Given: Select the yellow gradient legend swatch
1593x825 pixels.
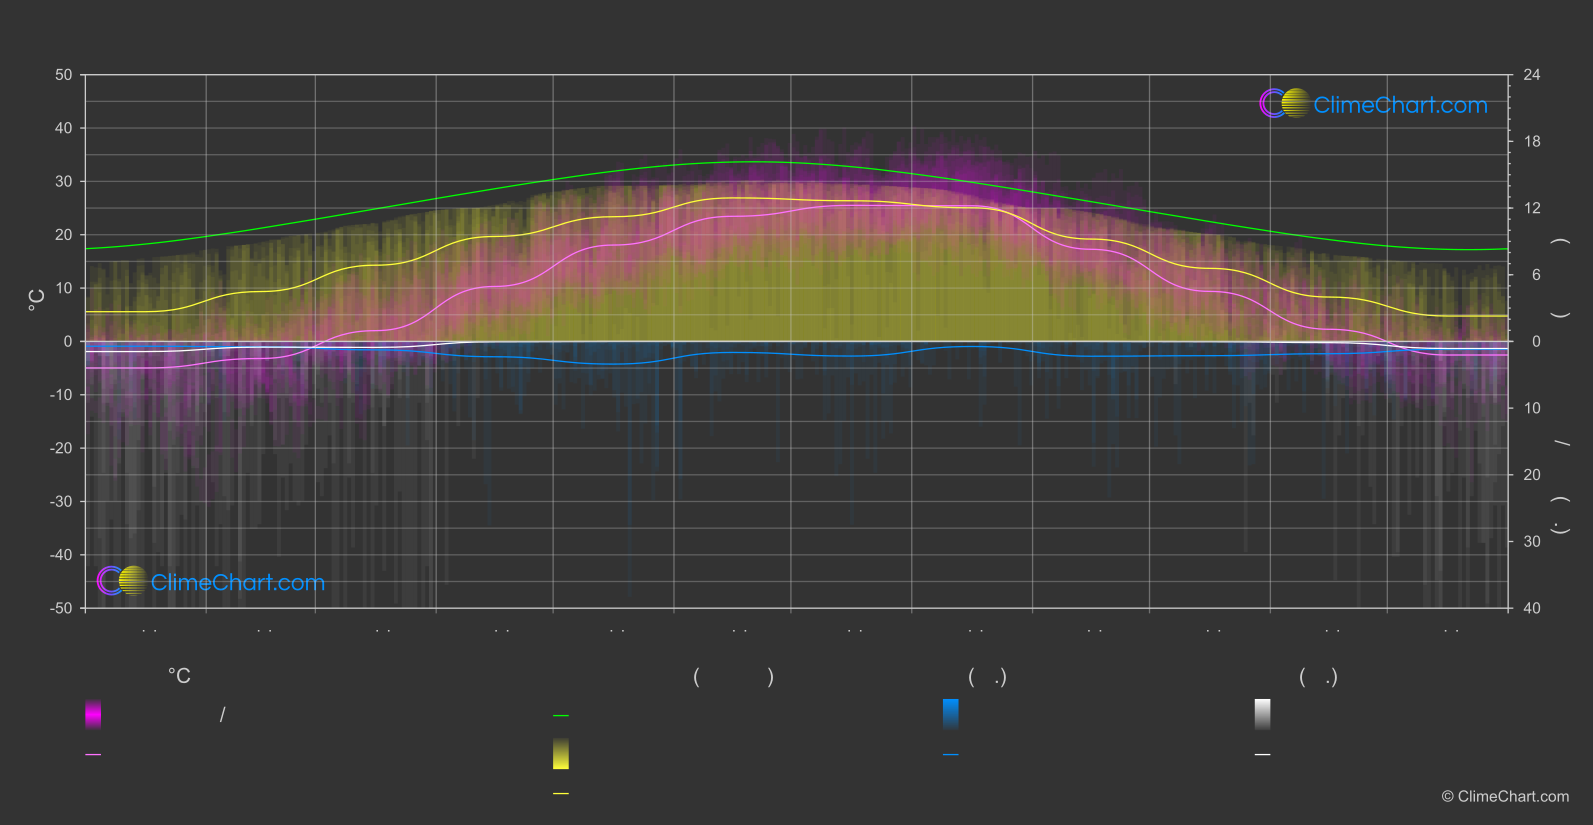Looking at the screenshot, I should click(x=561, y=754).
